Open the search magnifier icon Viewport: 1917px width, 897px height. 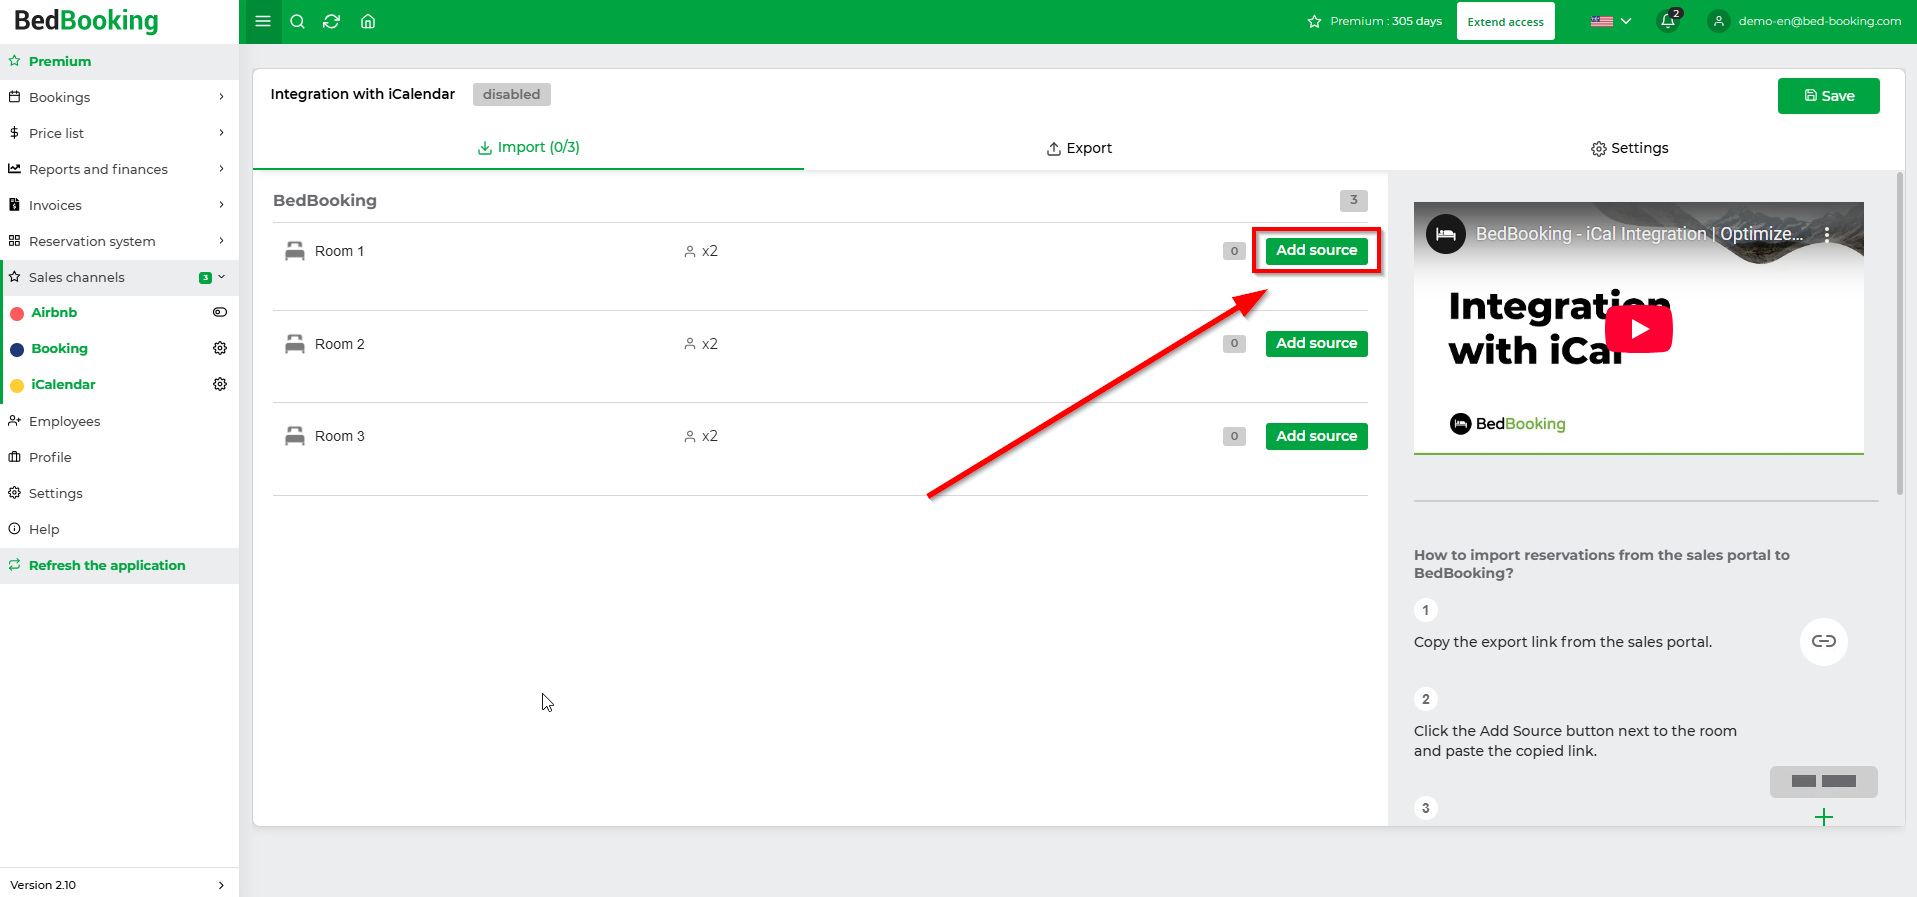[297, 21]
